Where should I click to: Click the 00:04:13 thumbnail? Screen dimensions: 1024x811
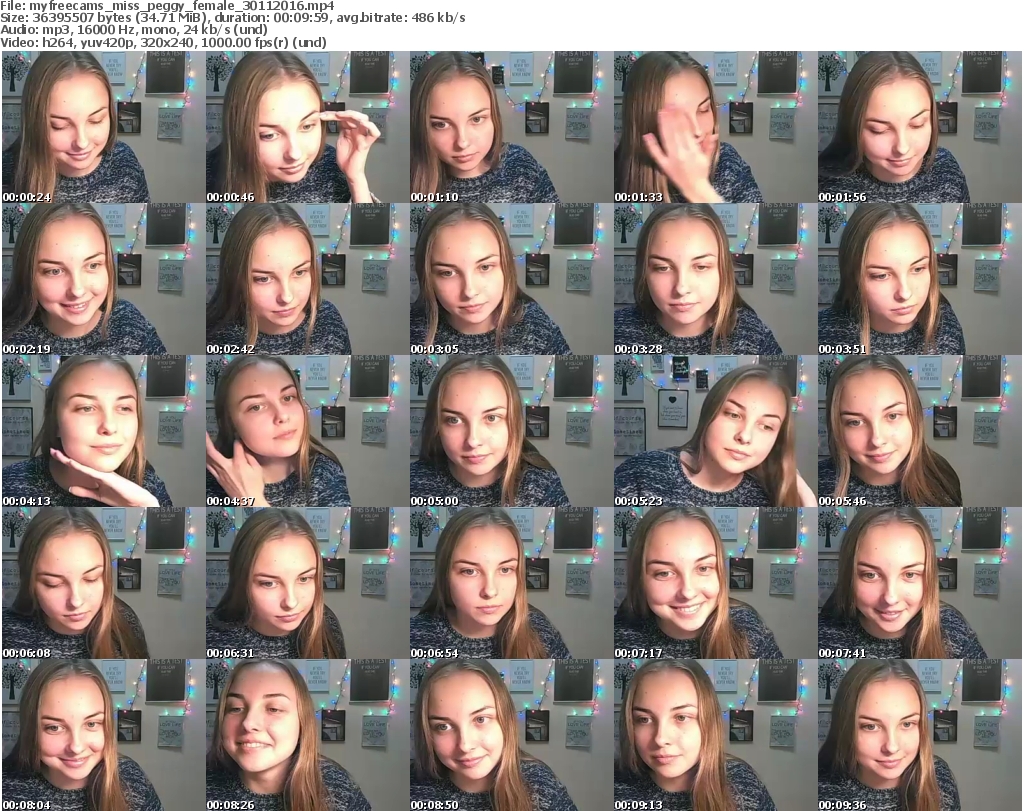tap(103, 431)
